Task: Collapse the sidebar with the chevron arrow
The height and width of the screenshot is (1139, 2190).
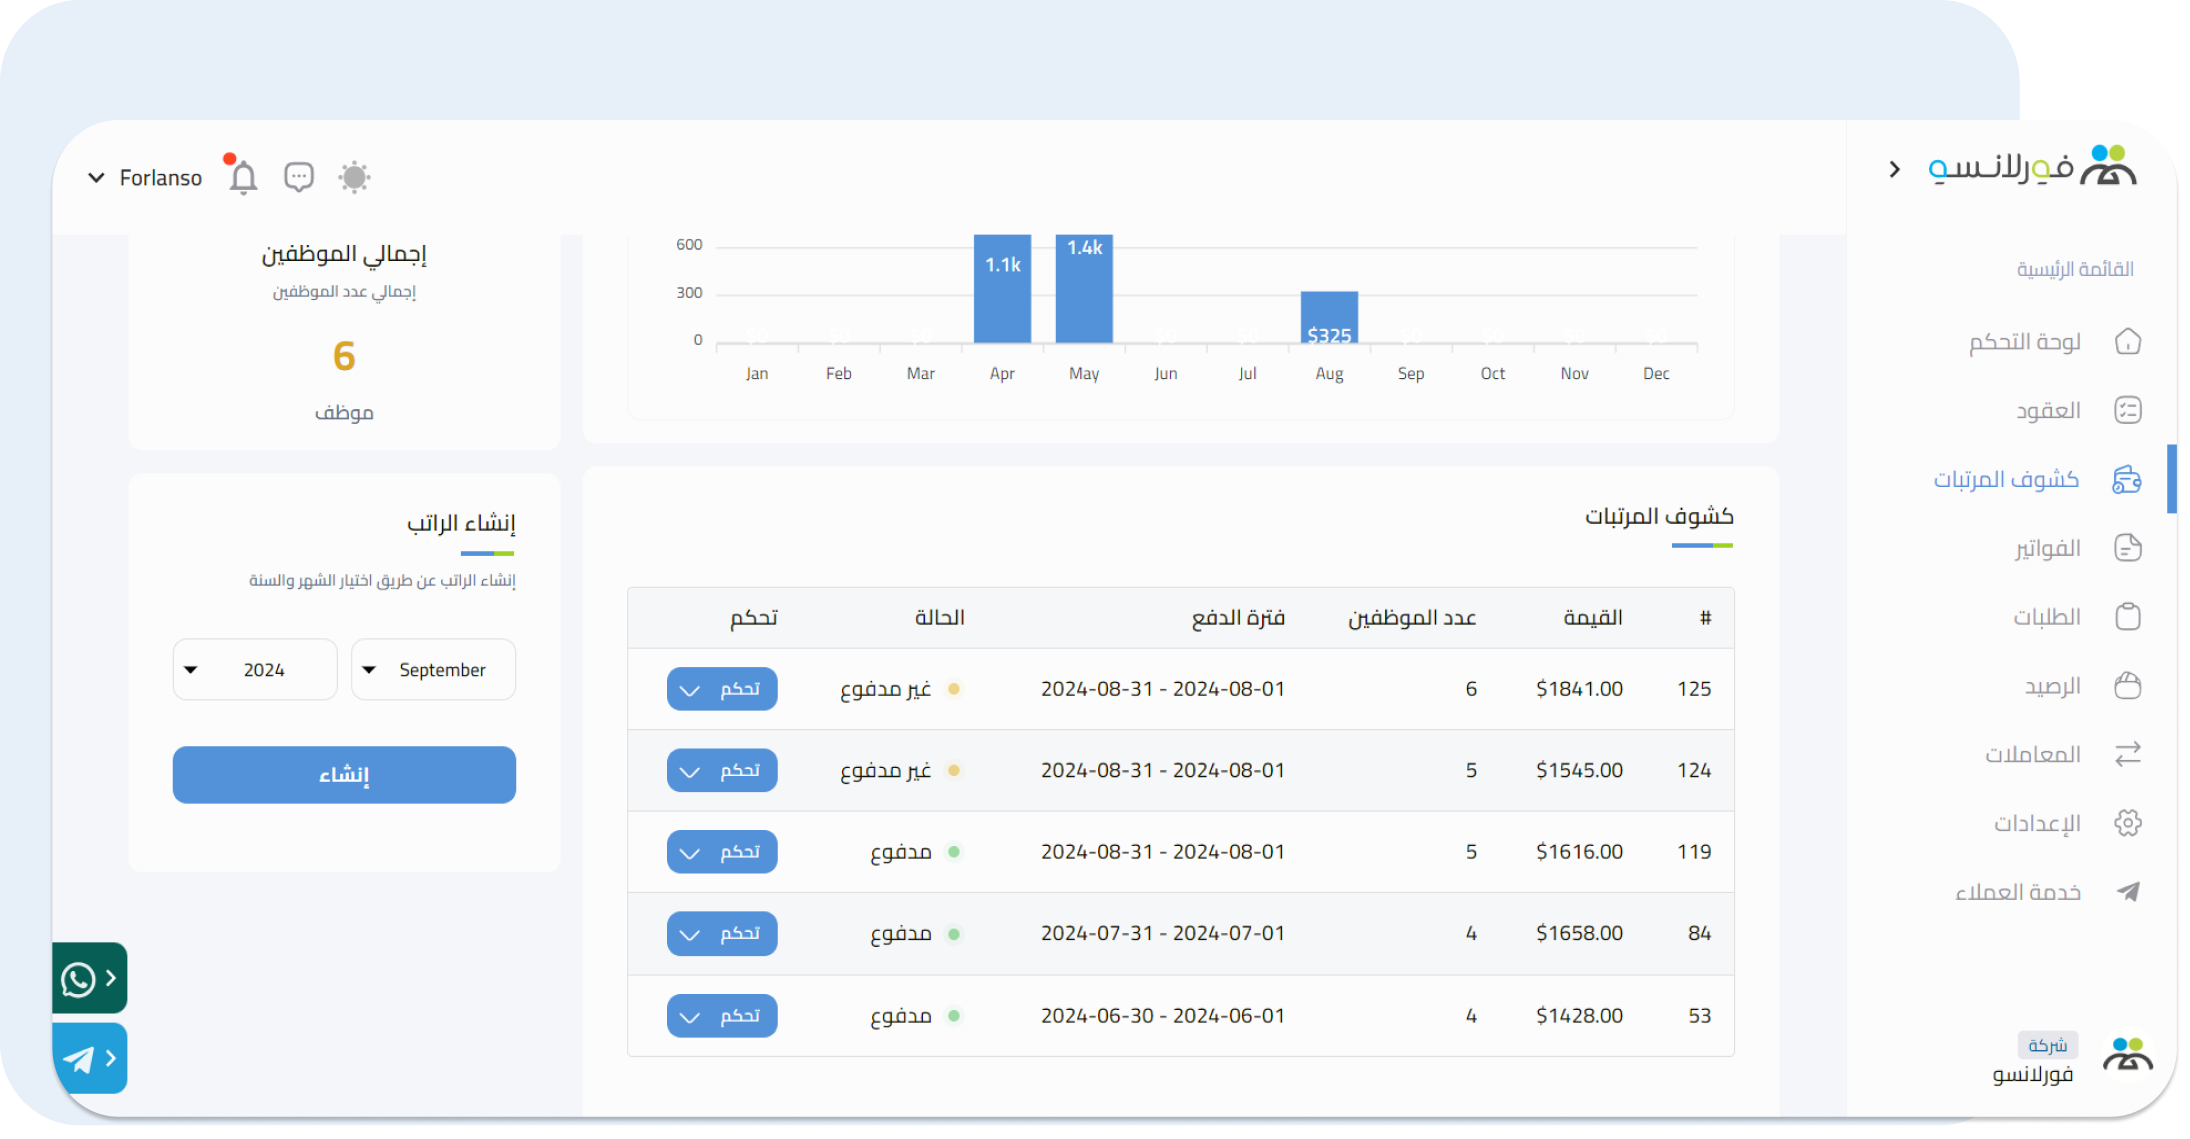Action: pyautogui.click(x=1894, y=169)
